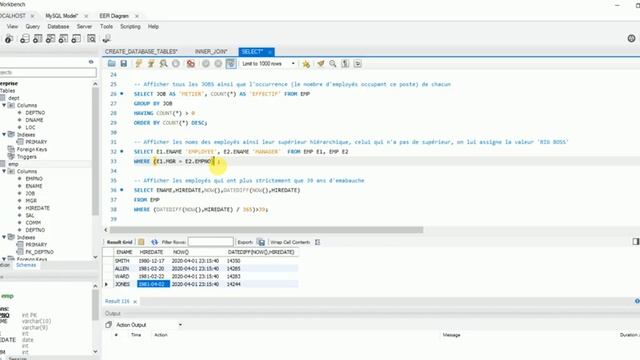The image size is (640, 360).
Task: Toggle the auto-commit mode icon
Action: click(x=231, y=64)
